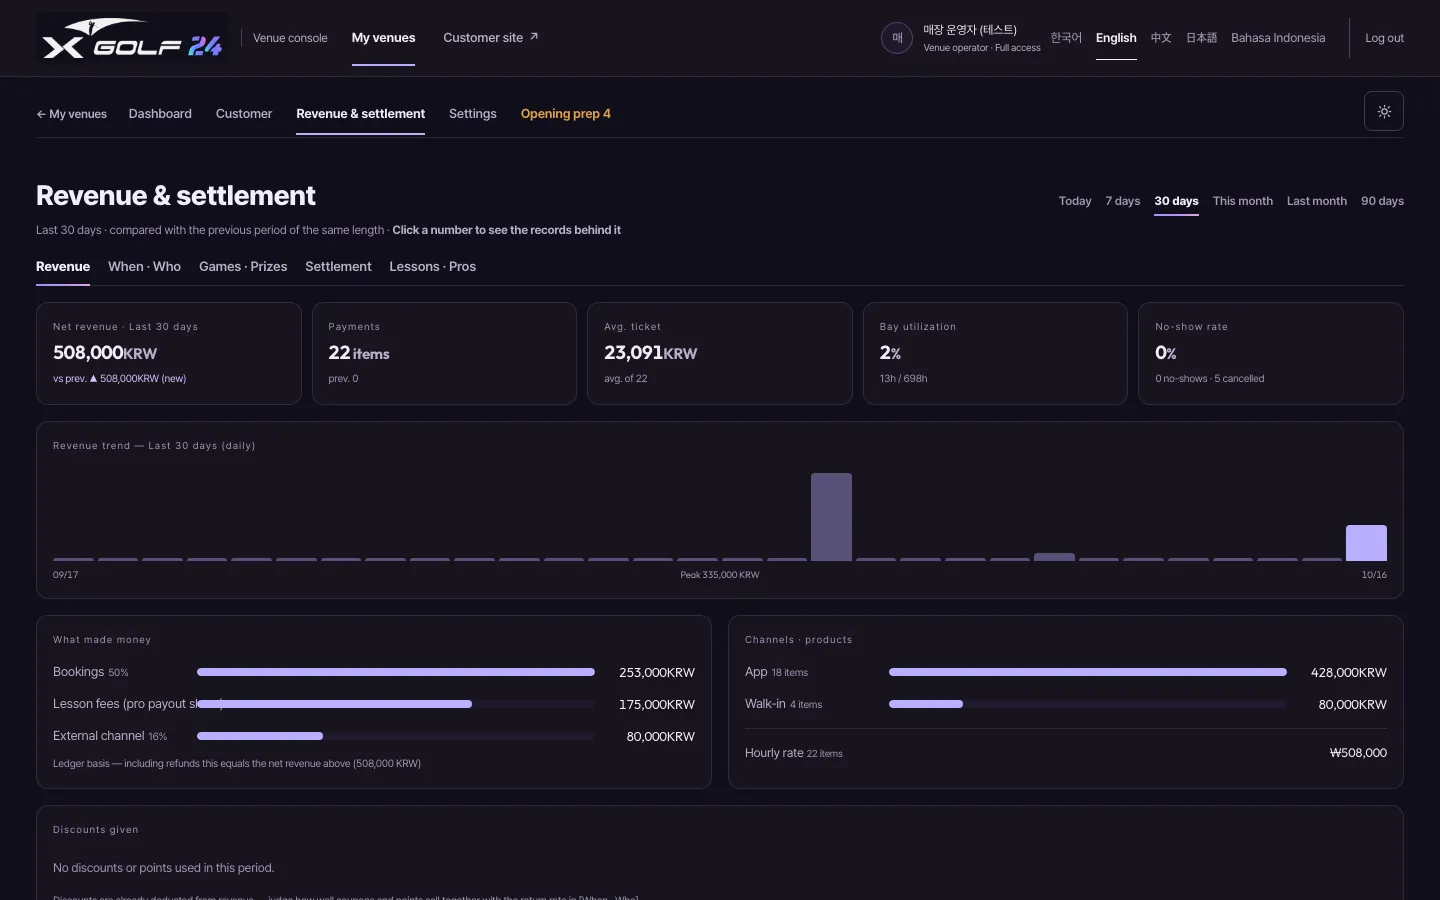This screenshot has width=1440, height=900.
Task: Click the 508,000KRW net revenue figure
Action: pyautogui.click(x=105, y=353)
